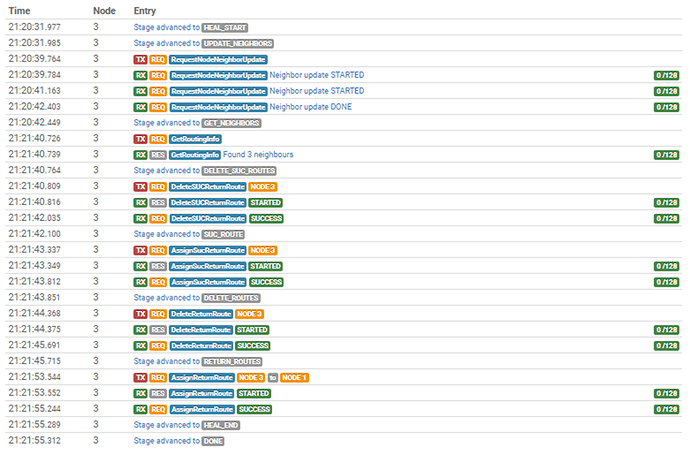Click node value 3 in 21:20:31.985 row
The image size is (690, 454).
(96, 43)
